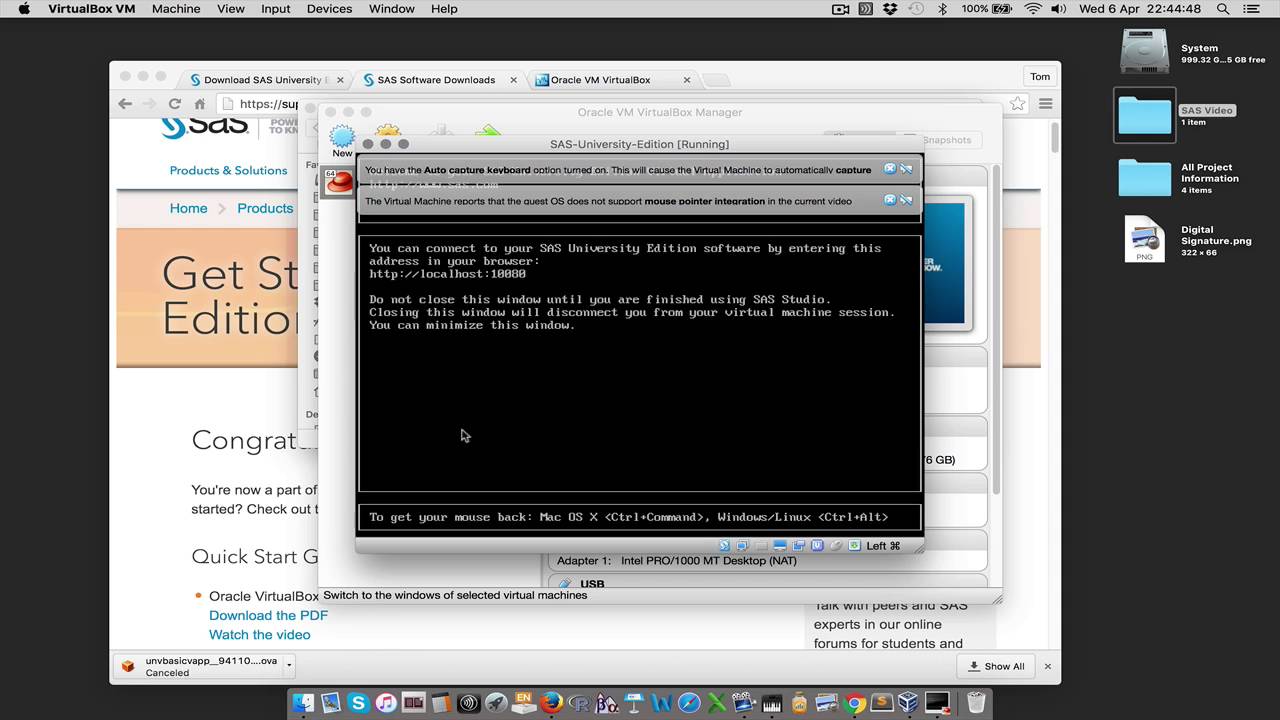Click the mouse integration indicator in VM status bar
Screen dimensions: 1280x720
coord(836,546)
